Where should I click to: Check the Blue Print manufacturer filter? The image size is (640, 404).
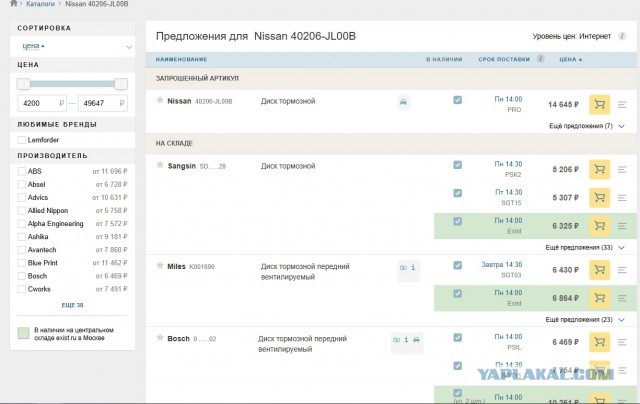coord(22,263)
